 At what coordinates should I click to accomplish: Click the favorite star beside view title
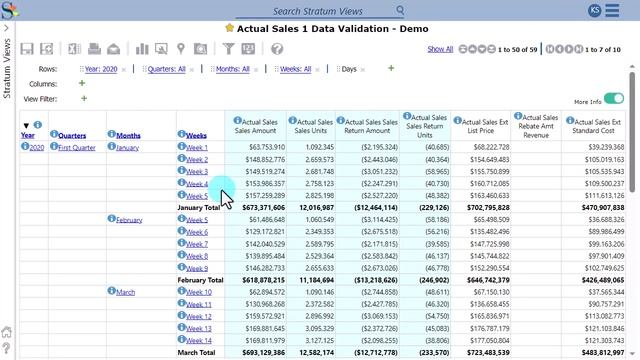pos(229,28)
